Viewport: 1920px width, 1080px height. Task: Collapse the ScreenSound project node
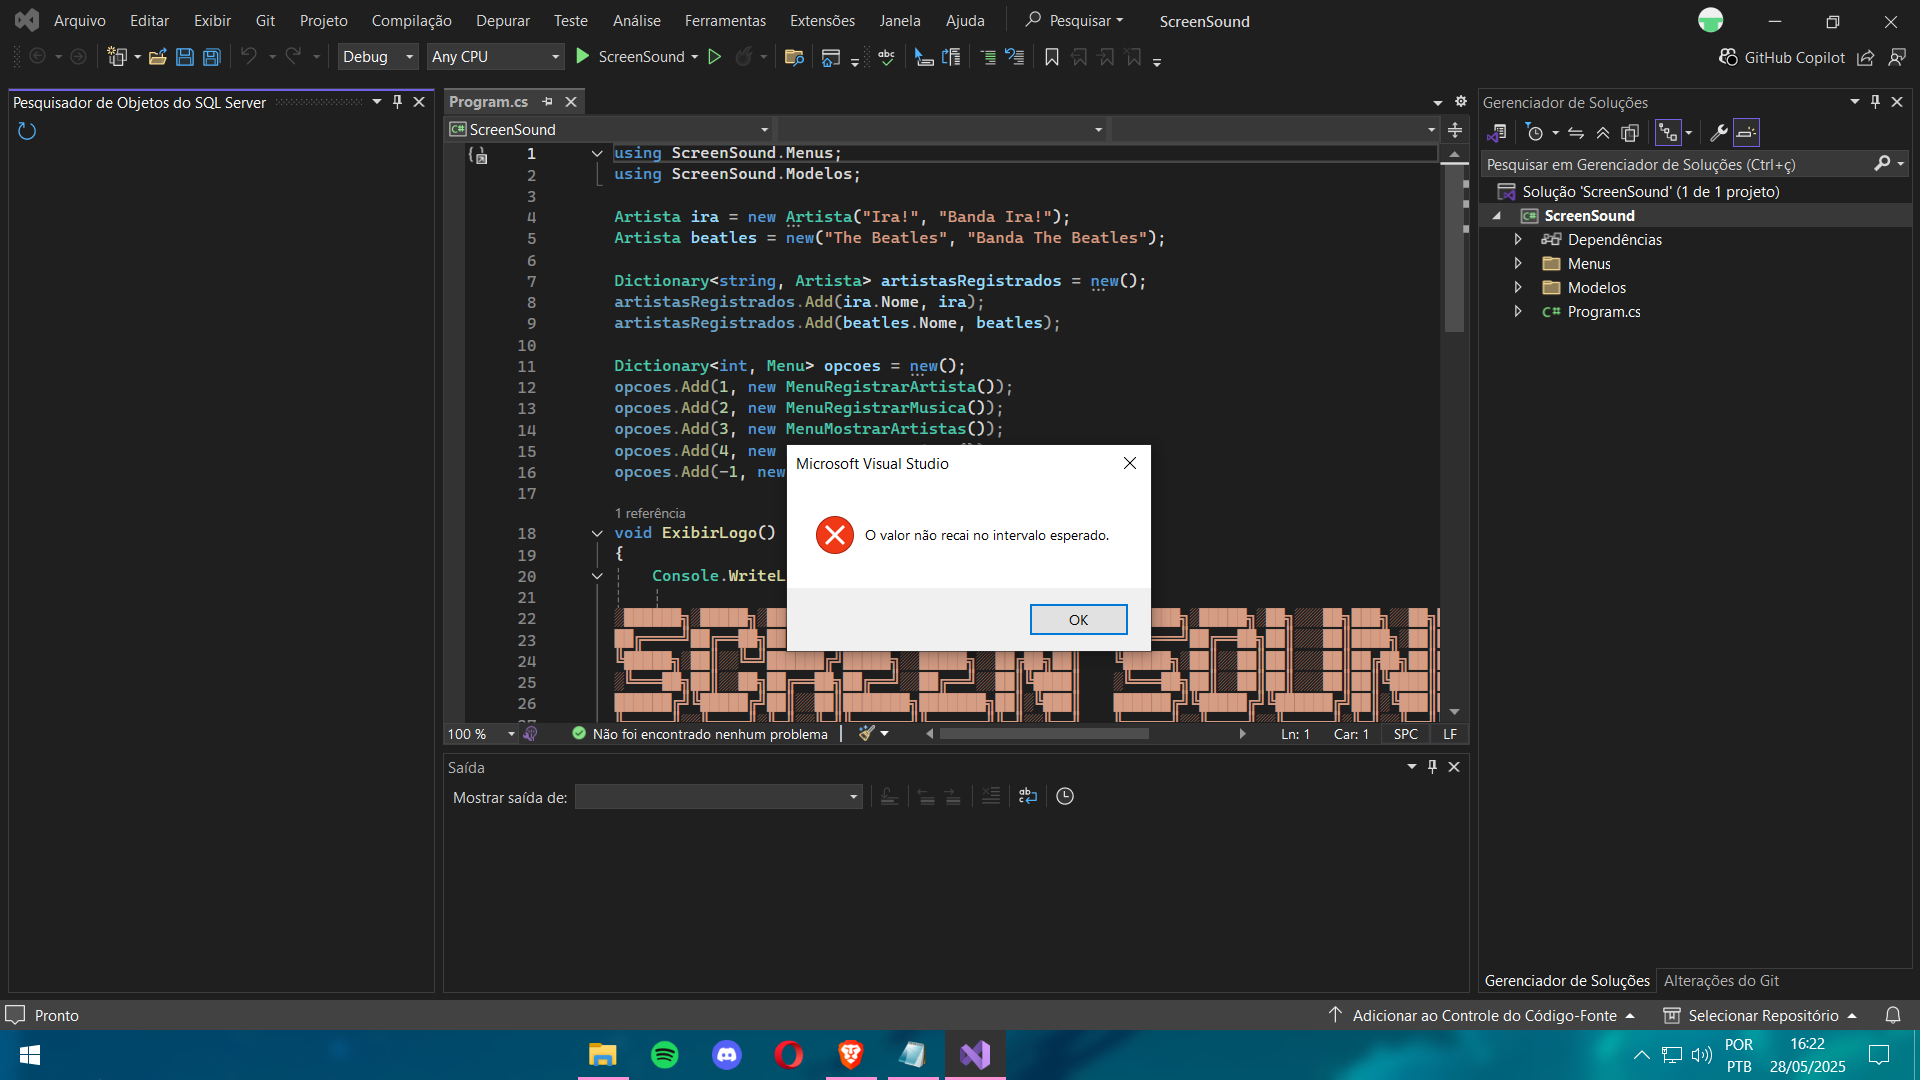tap(1497, 216)
